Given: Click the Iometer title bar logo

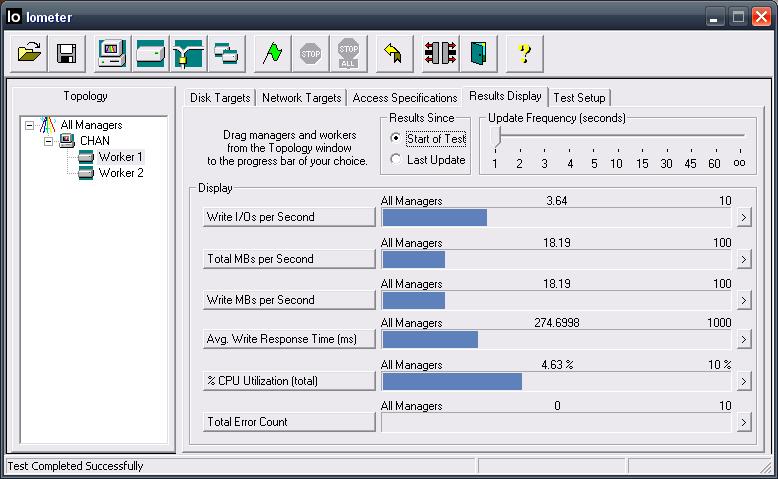Looking at the screenshot, I should click(14, 16).
